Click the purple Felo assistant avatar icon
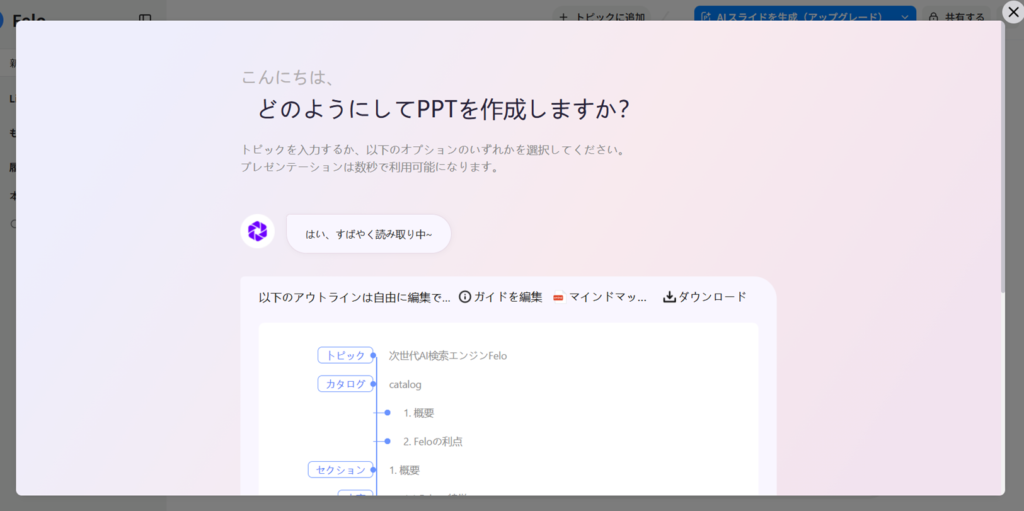This screenshot has width=1024, height=511. (257, 232)
